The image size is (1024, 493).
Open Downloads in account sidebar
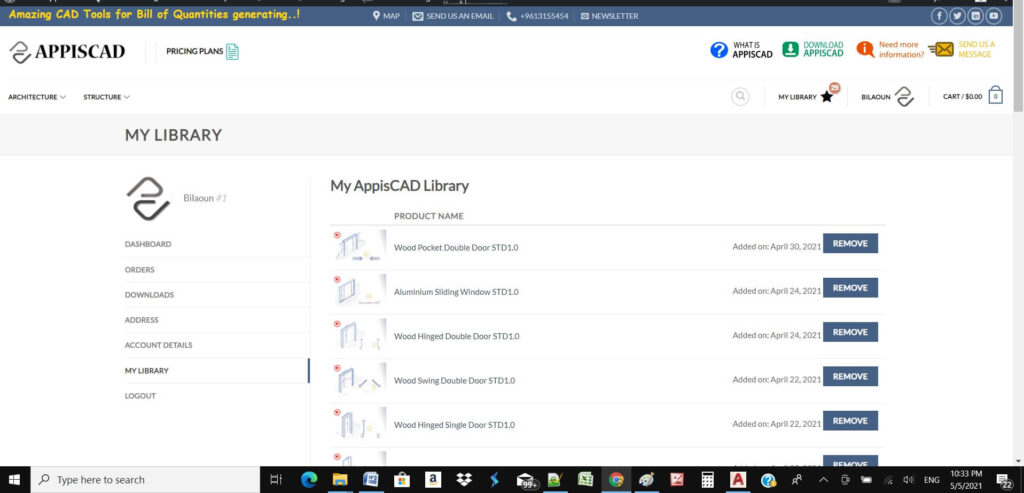click(x=150, y=295)
